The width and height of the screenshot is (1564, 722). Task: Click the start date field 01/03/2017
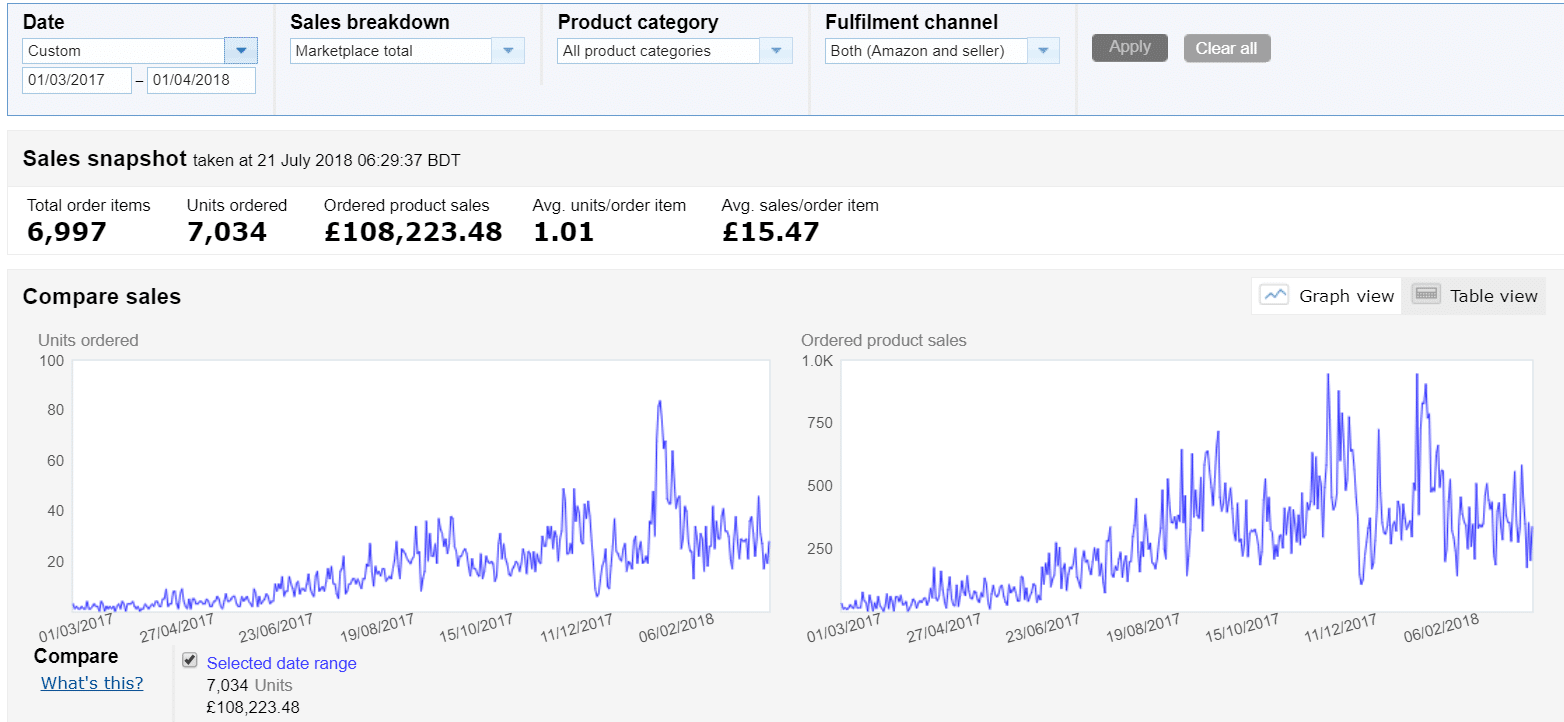click(x=77, y=81)
